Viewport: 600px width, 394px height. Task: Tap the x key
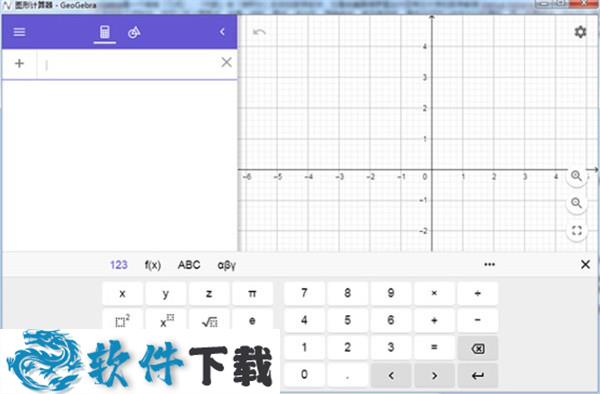[122, 293]
